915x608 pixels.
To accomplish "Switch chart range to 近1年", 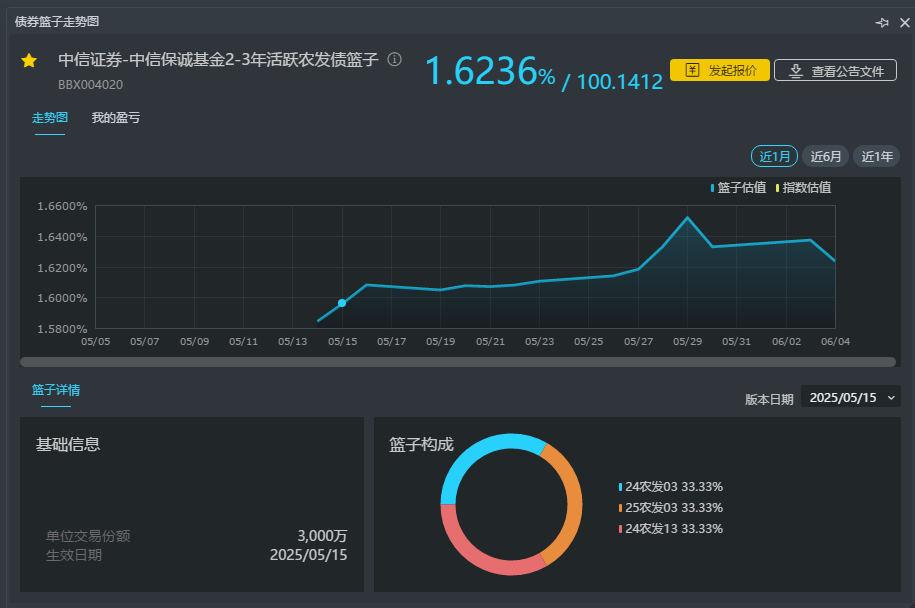I will pyautogui.click(x=876, y=156).
